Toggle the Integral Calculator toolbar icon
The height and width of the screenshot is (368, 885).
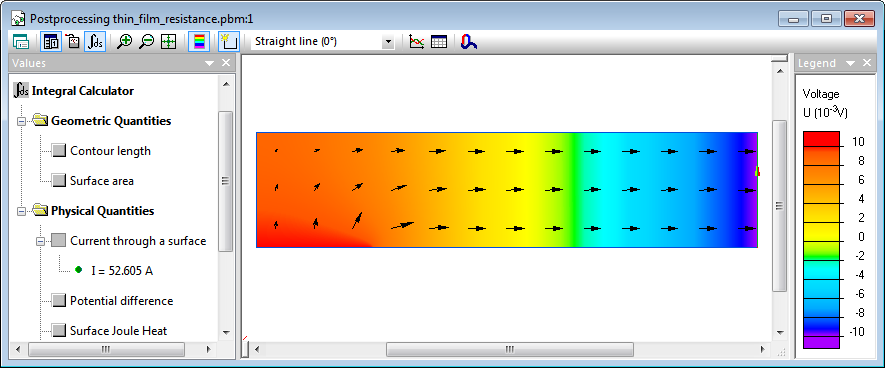pos(96,42)
